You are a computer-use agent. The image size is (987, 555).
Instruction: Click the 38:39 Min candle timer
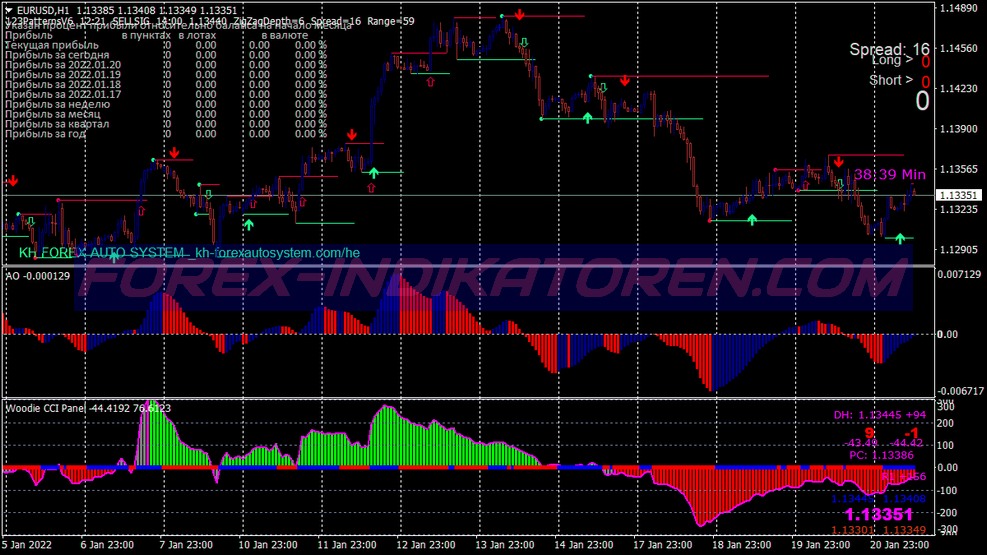tap(889, 174)
